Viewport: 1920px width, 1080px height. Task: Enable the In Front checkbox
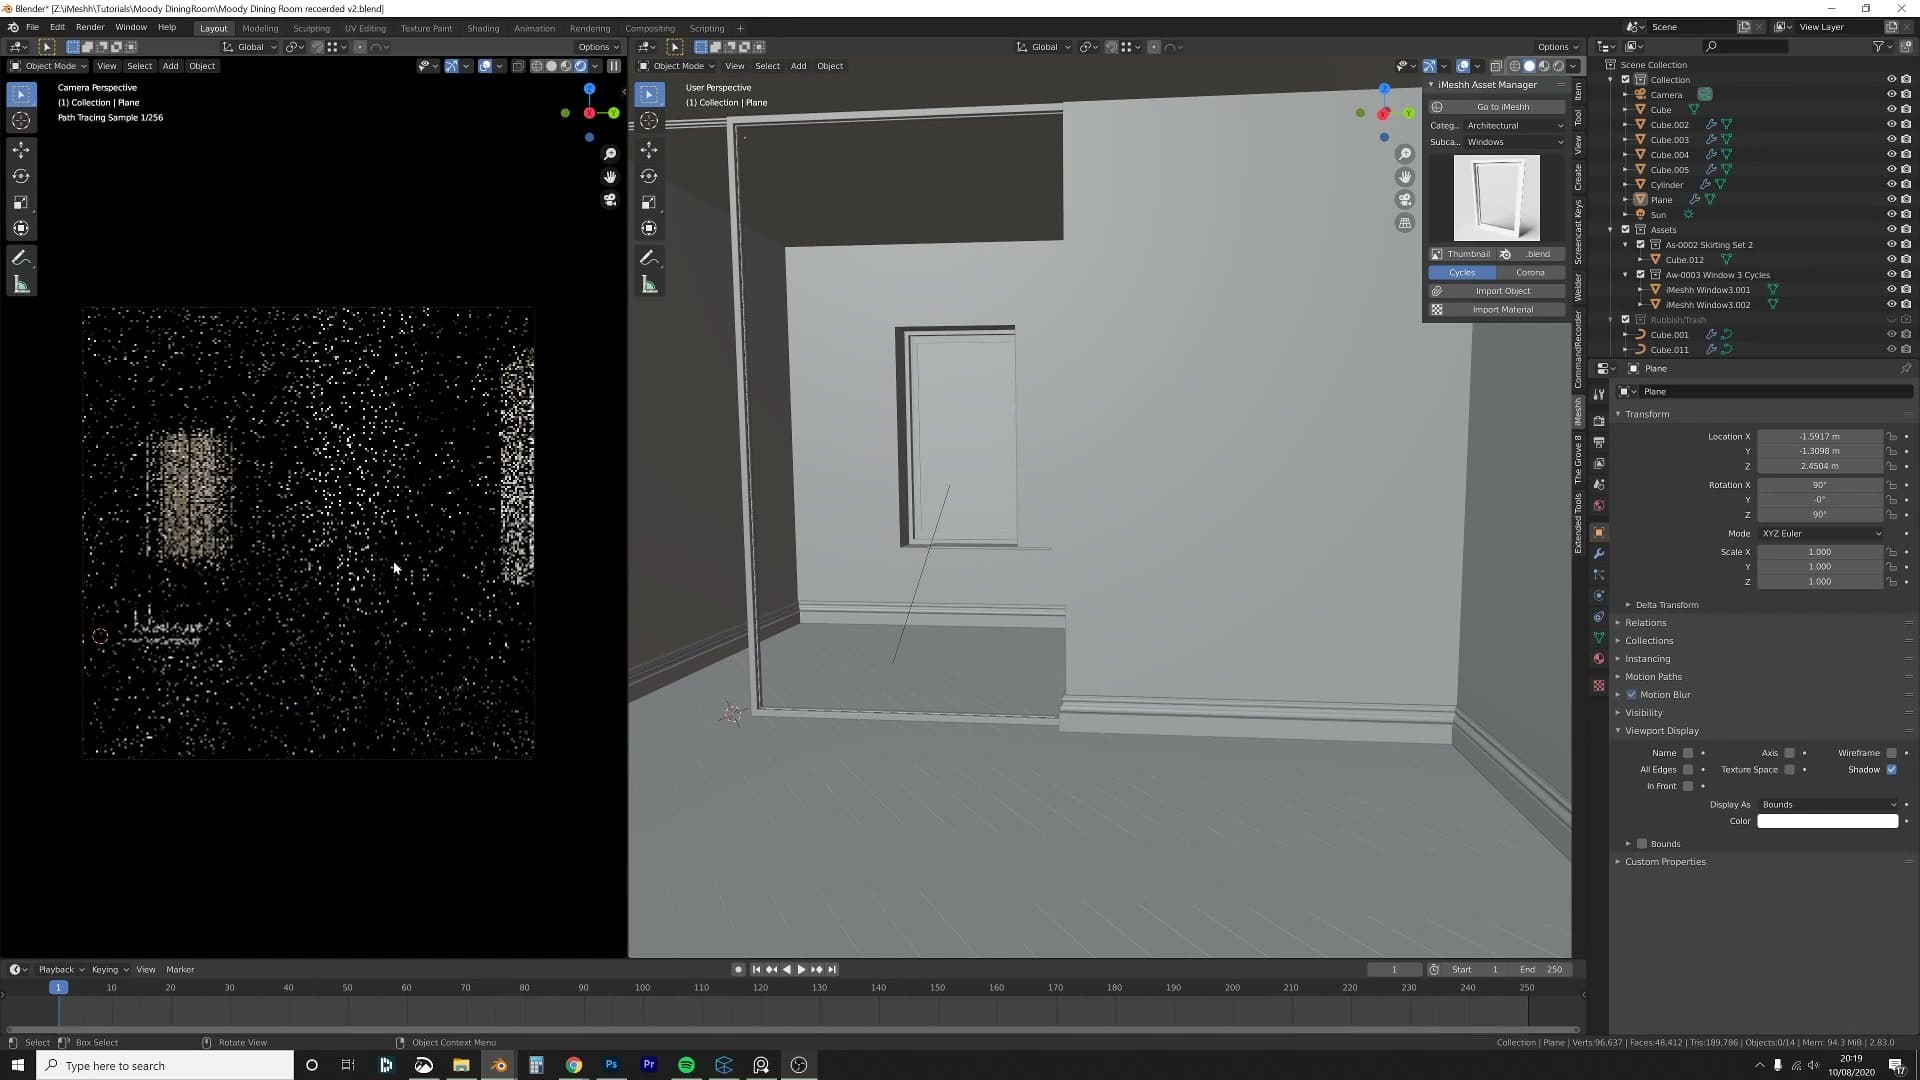[1688, 786]
